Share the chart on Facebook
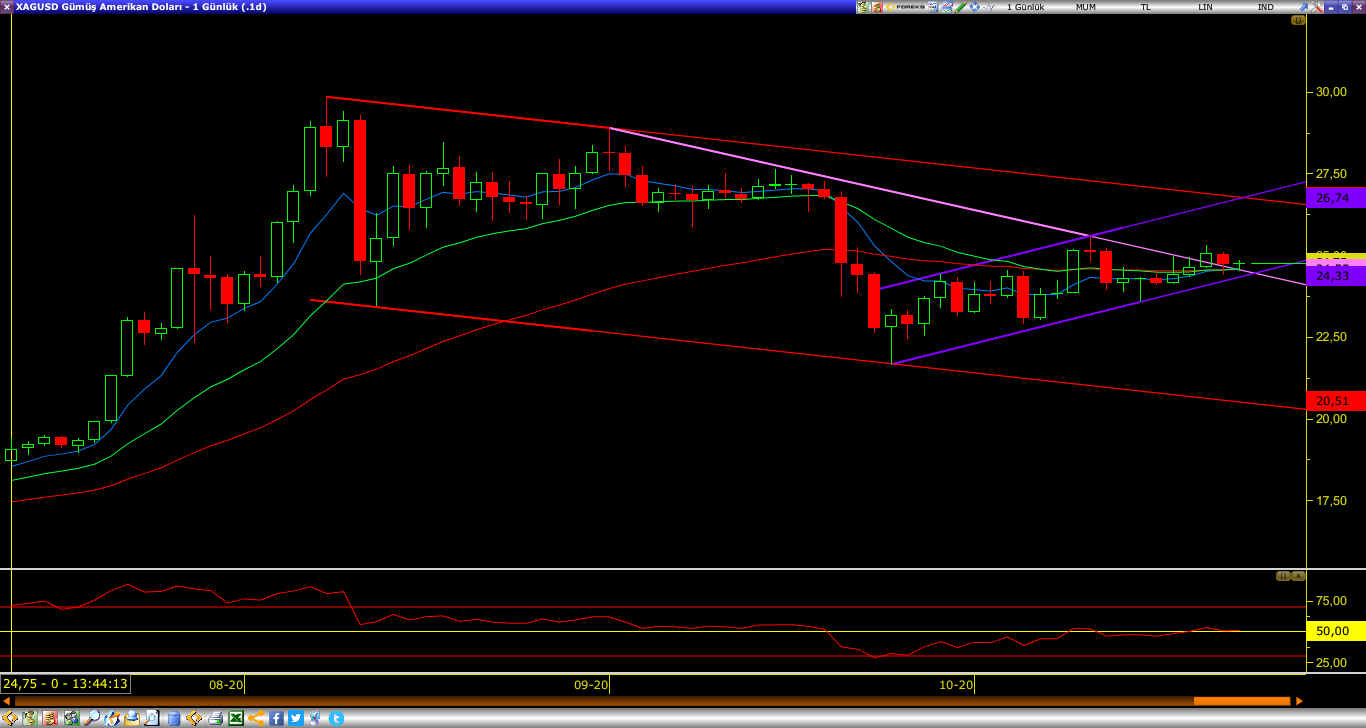Screen dimensions: 1366x728 [x=276, y=718]
